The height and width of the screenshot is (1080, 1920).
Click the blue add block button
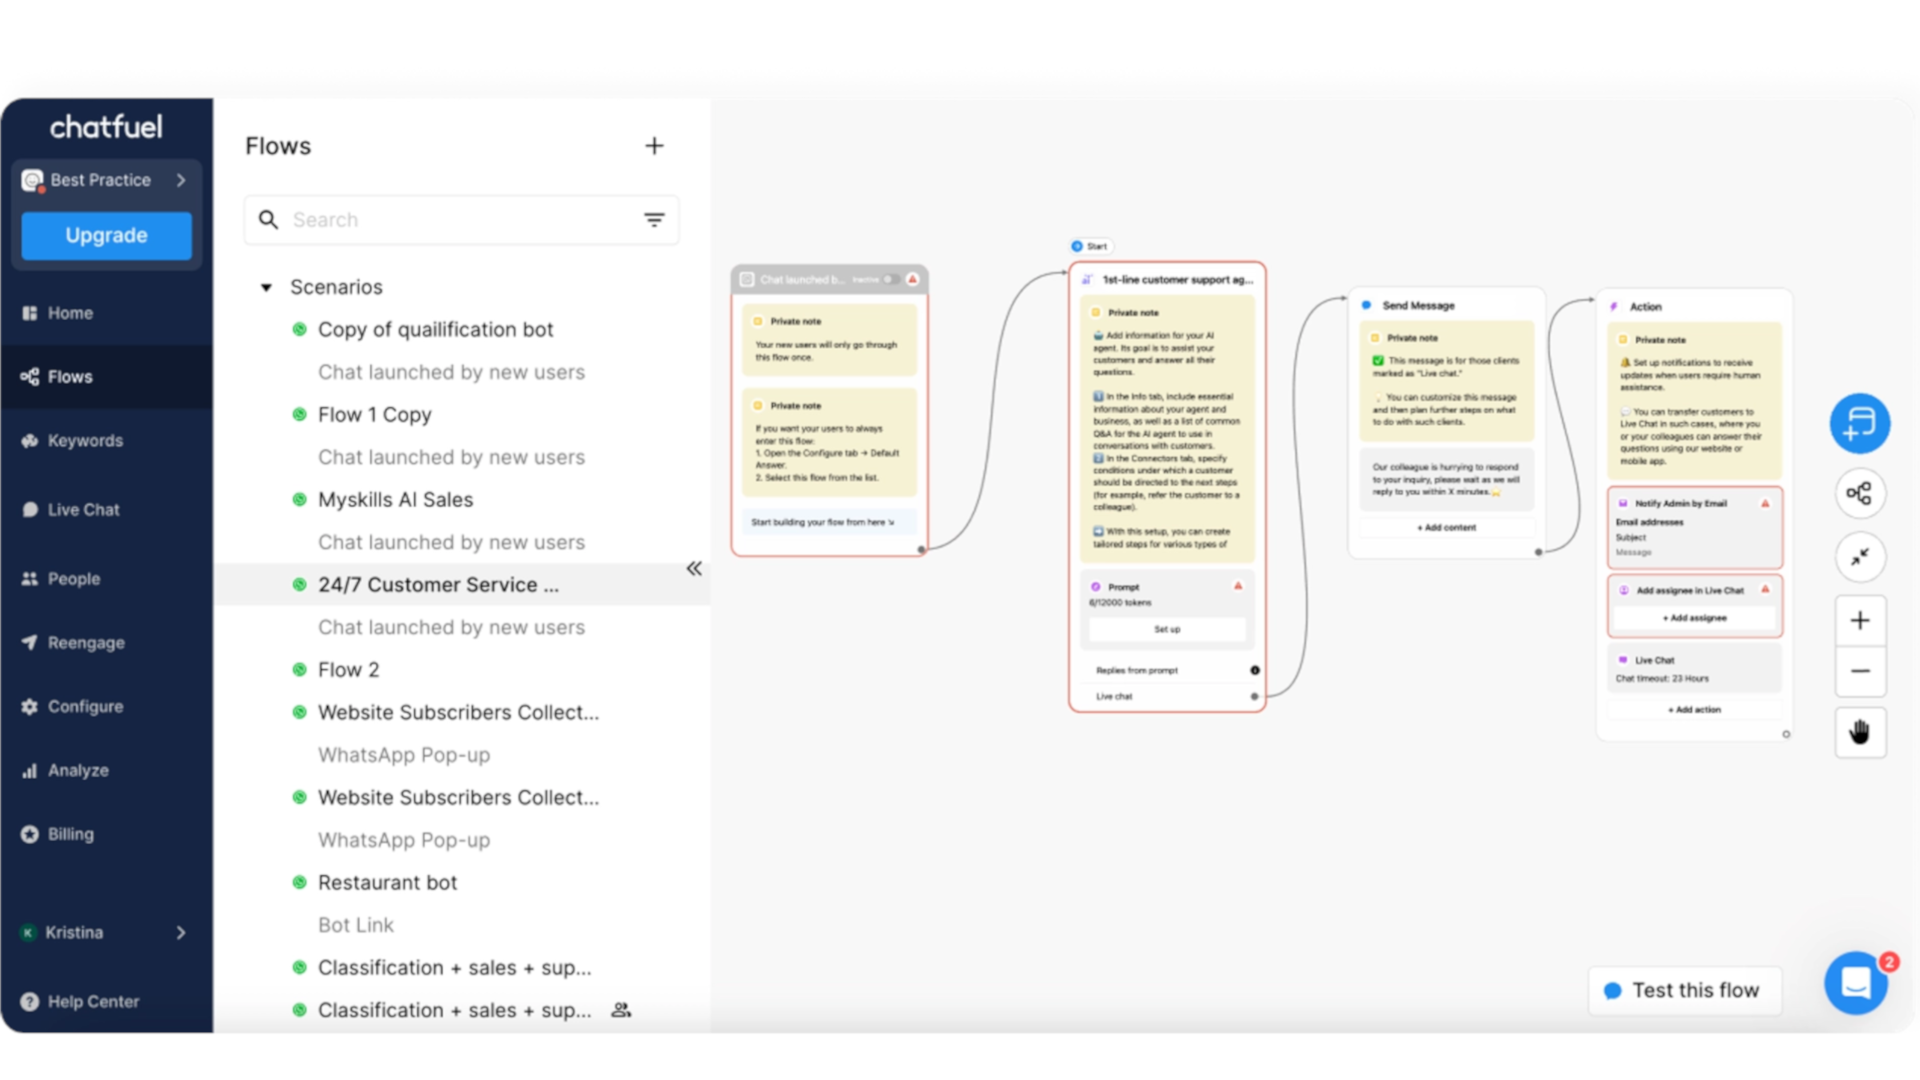(1859, 423)
